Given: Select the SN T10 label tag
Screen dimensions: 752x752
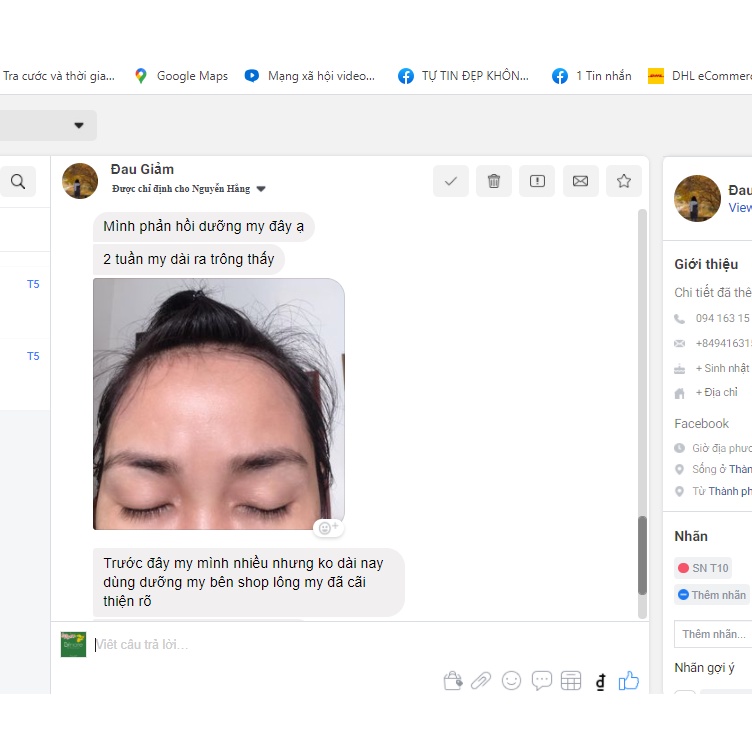Looking at the screenshot, I should (x=703, y=568).
